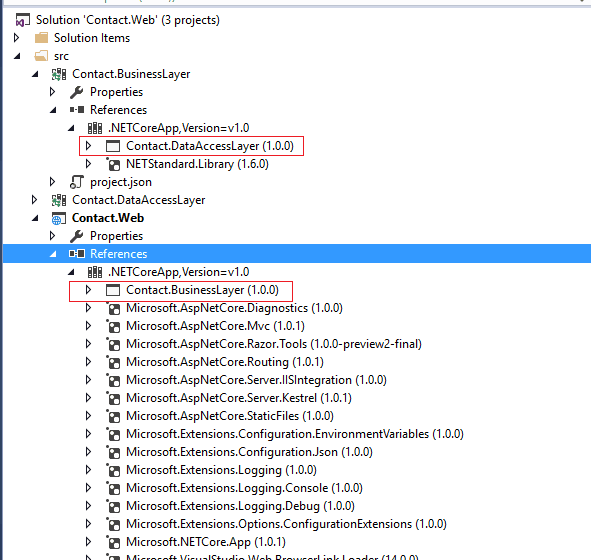
Task: Click the Microsoft.AspNetCore.StaticFiles package icon
Action: (113, 416)
